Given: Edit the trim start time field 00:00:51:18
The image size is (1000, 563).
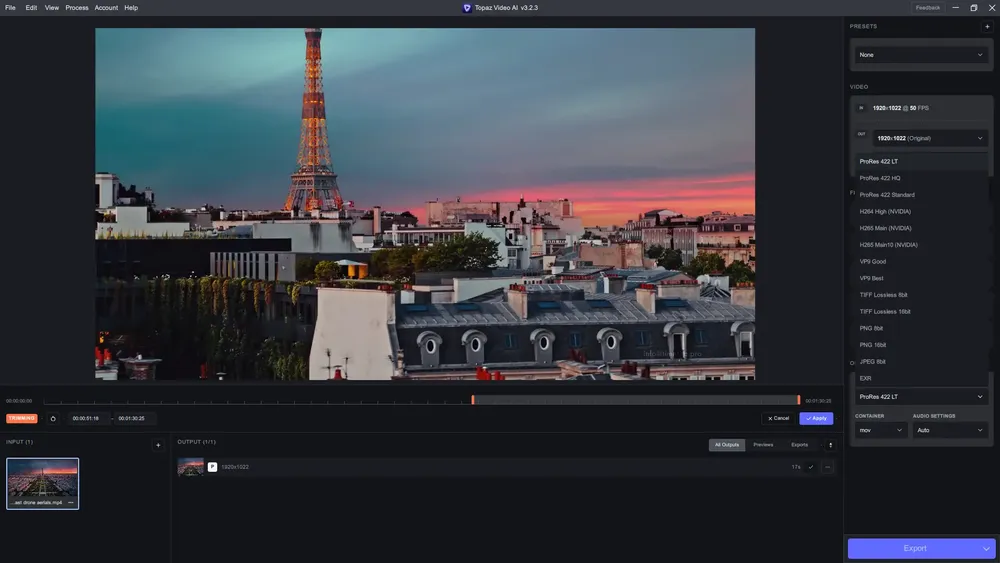Looking at the screenshot, I should pos(85,419).
